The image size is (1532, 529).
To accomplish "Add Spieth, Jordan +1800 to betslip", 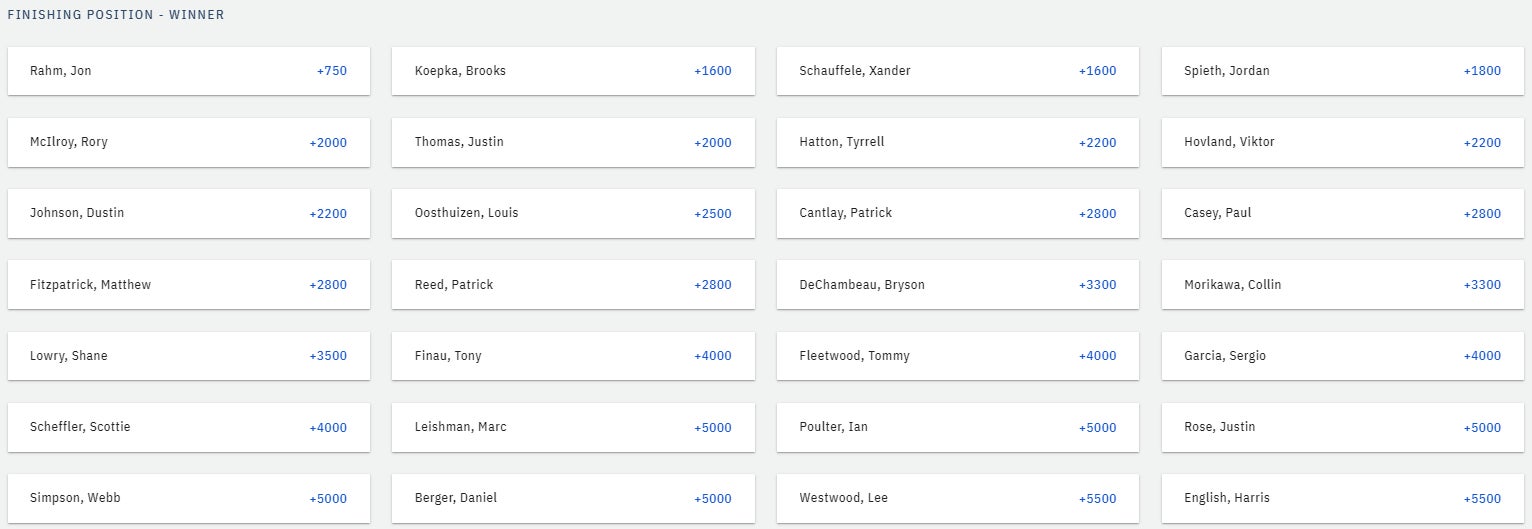I will (1343, 71).
